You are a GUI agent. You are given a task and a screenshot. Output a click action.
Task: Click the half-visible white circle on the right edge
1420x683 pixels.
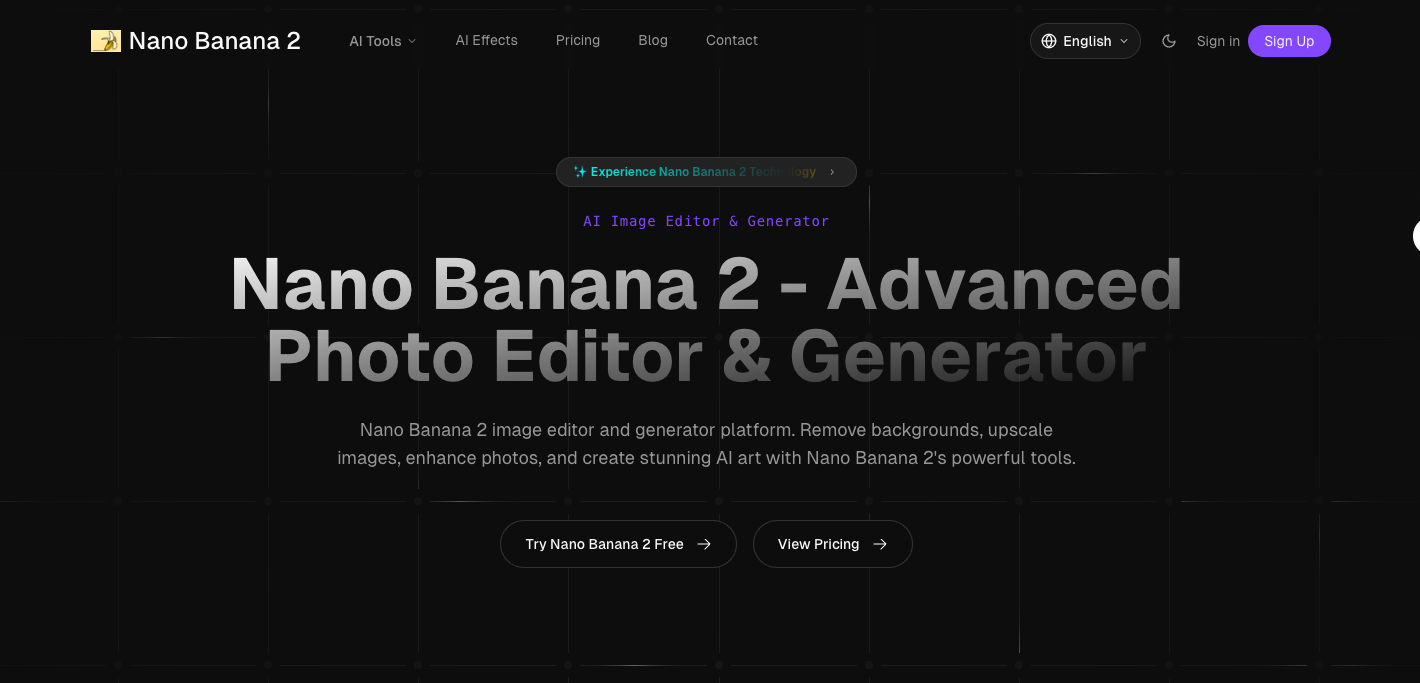[x=1416, y=236]
